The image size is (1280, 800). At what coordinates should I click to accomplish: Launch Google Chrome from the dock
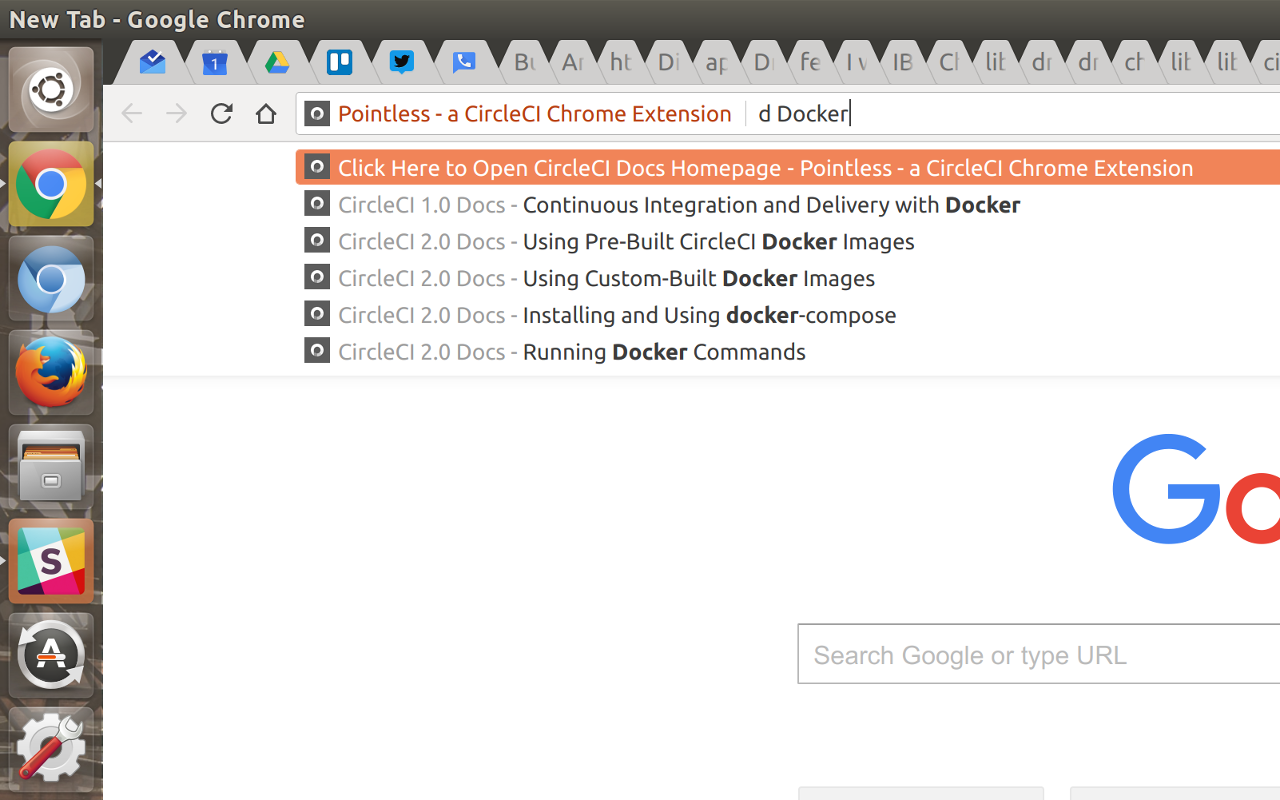click(x=51, y=184)
